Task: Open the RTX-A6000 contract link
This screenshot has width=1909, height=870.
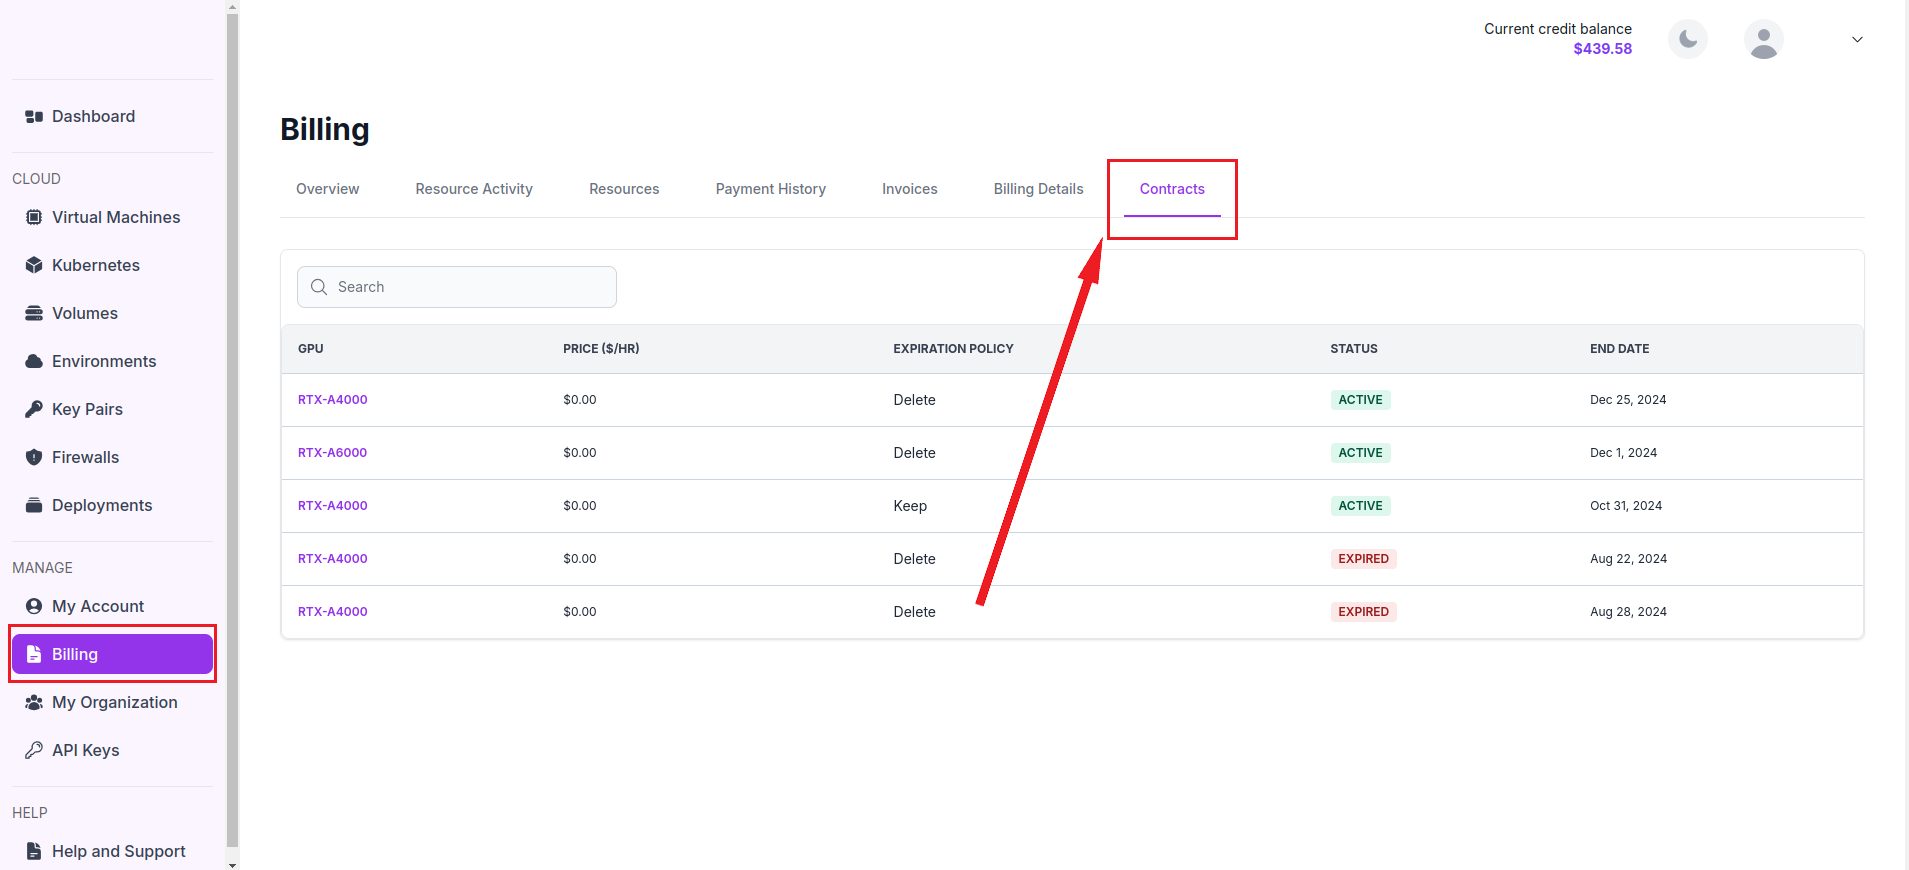Action: [x=332, y=453]
